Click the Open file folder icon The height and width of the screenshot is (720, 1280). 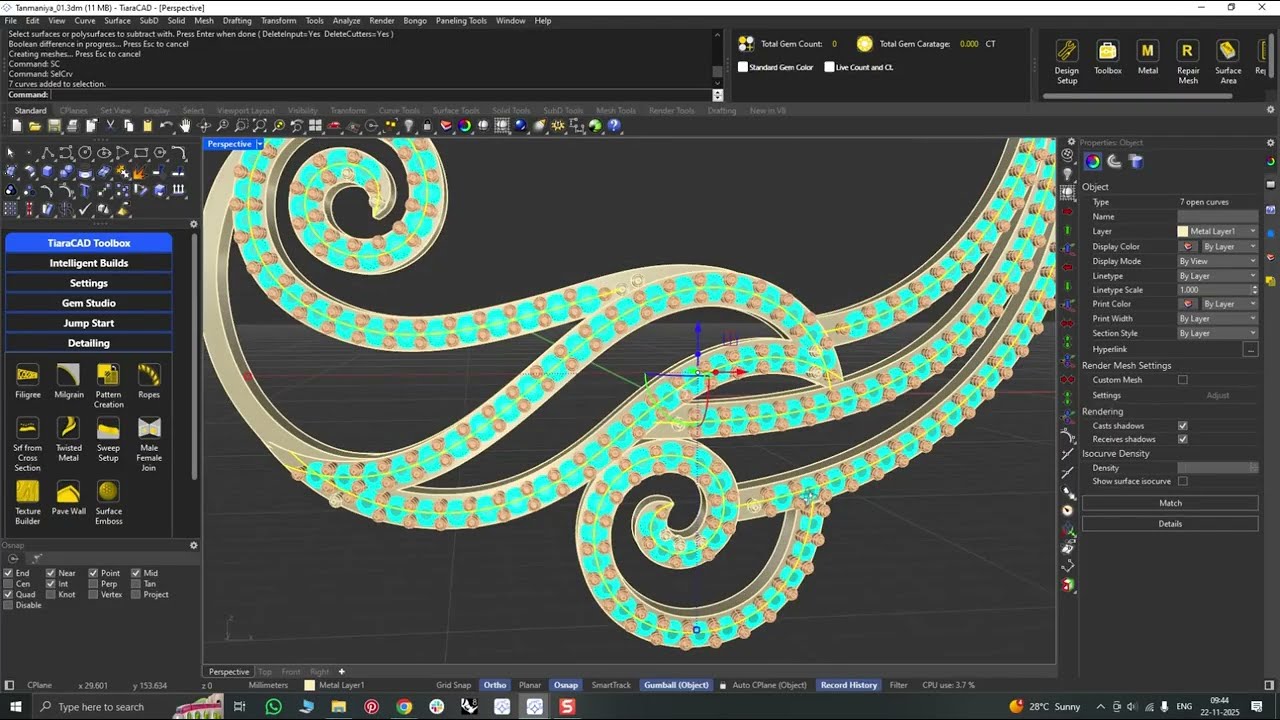point(35,126)
